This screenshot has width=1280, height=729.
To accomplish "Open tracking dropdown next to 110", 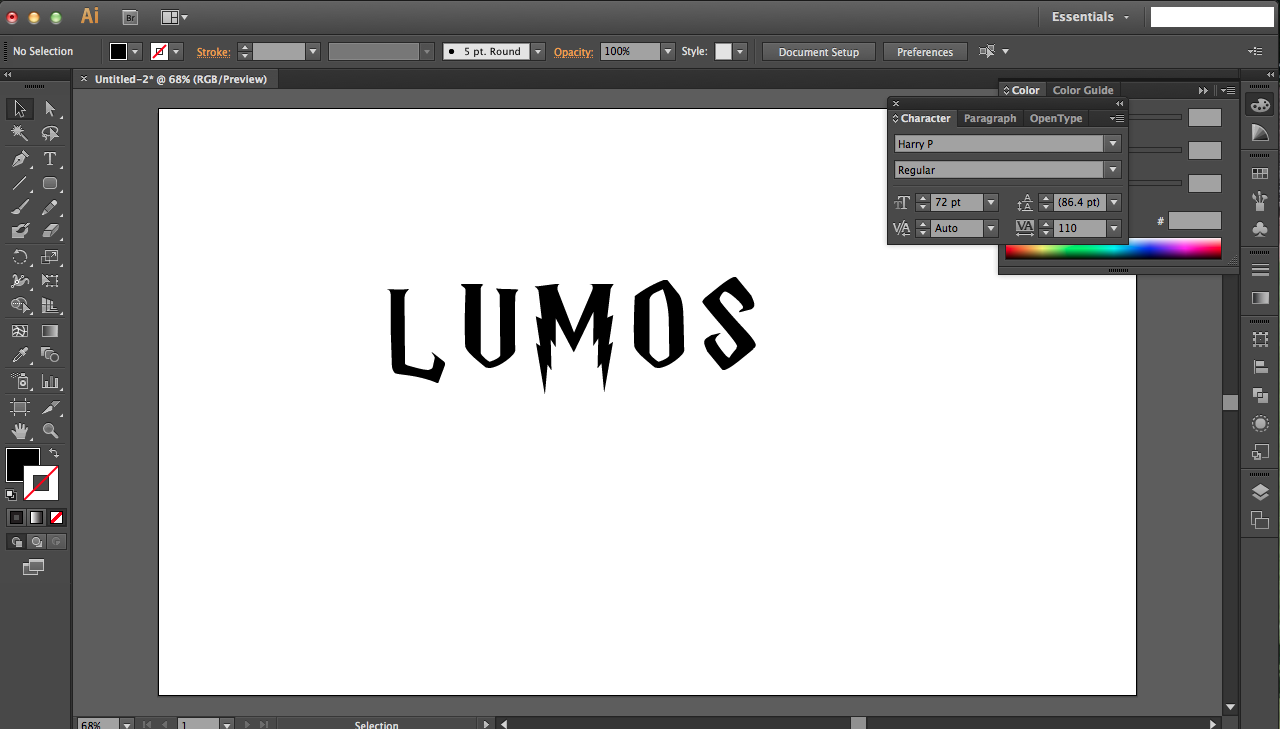I will point(1114,228).
